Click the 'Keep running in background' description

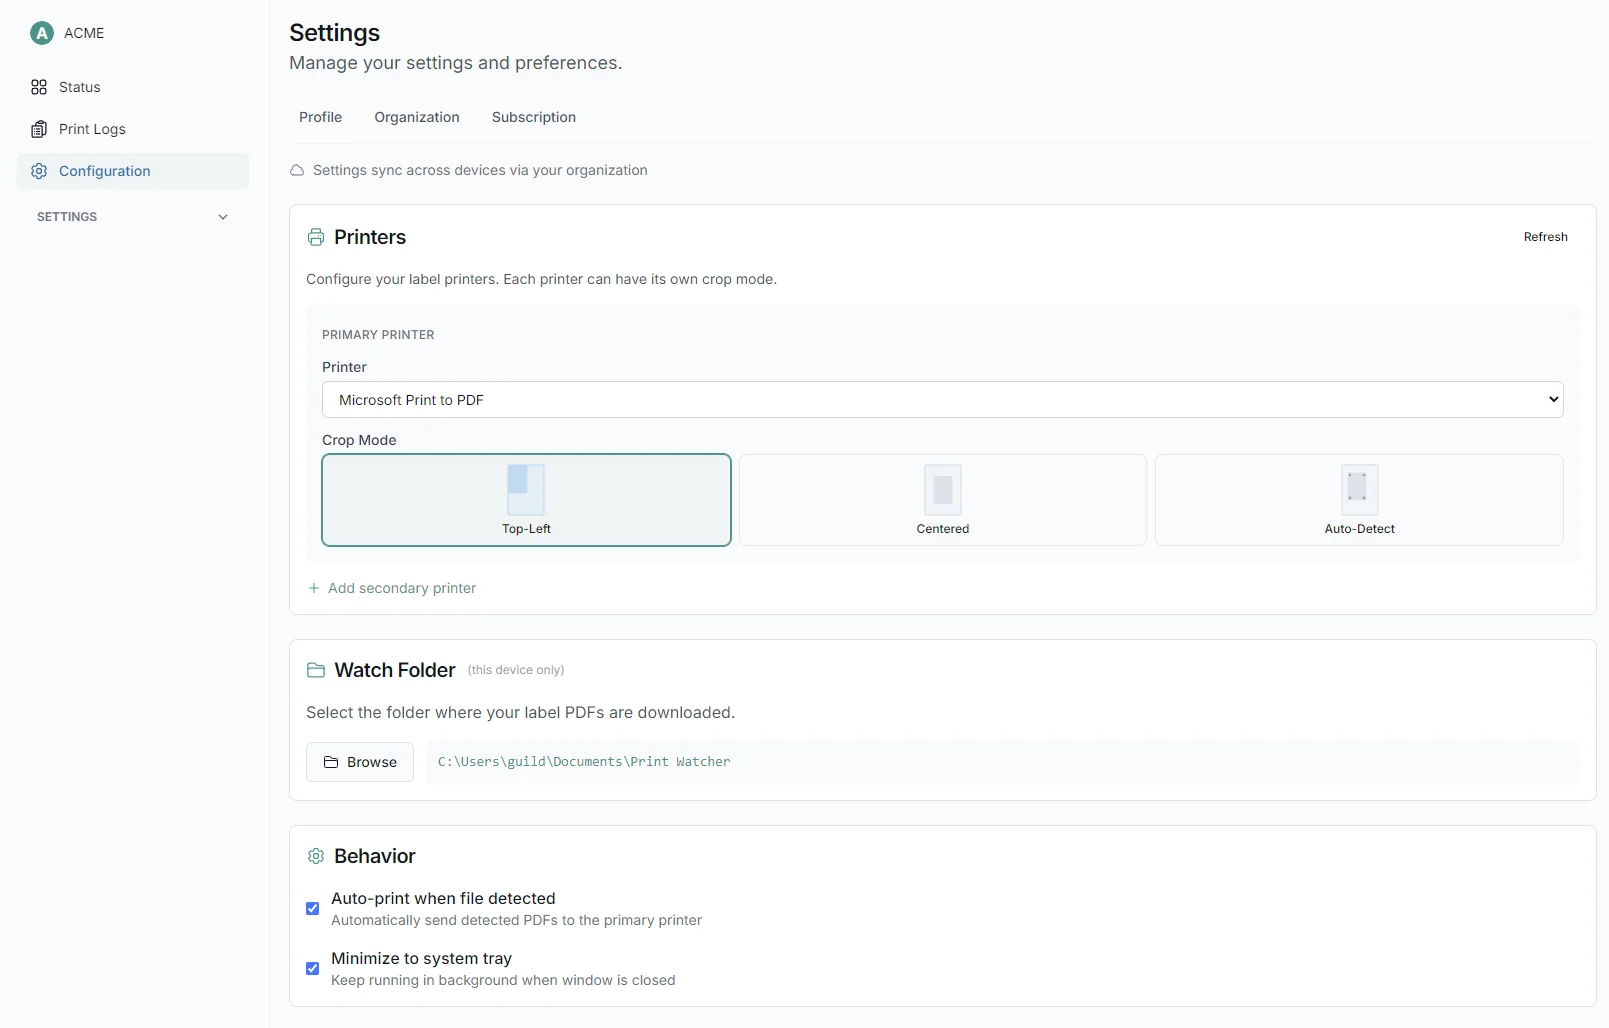pyautogui.click(x=503, y=980)
